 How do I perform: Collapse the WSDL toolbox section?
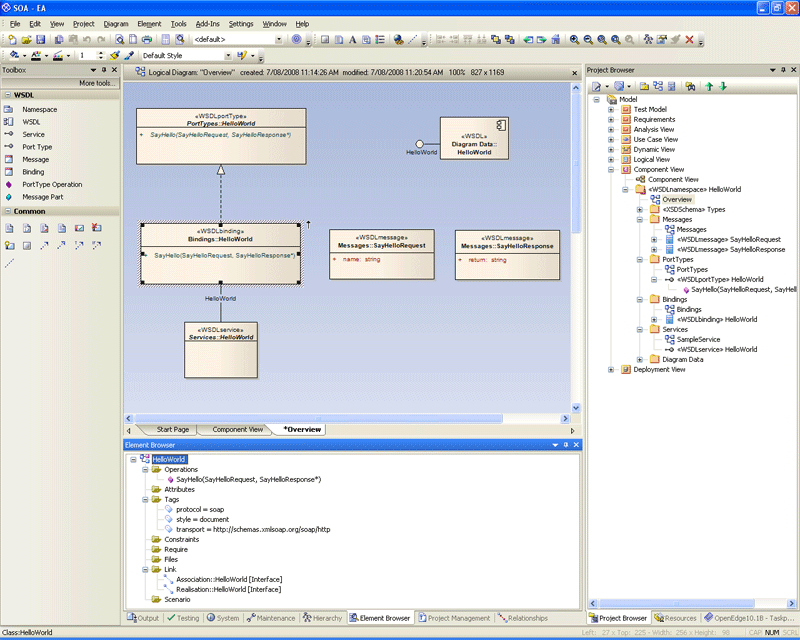(x=8, y=95)
